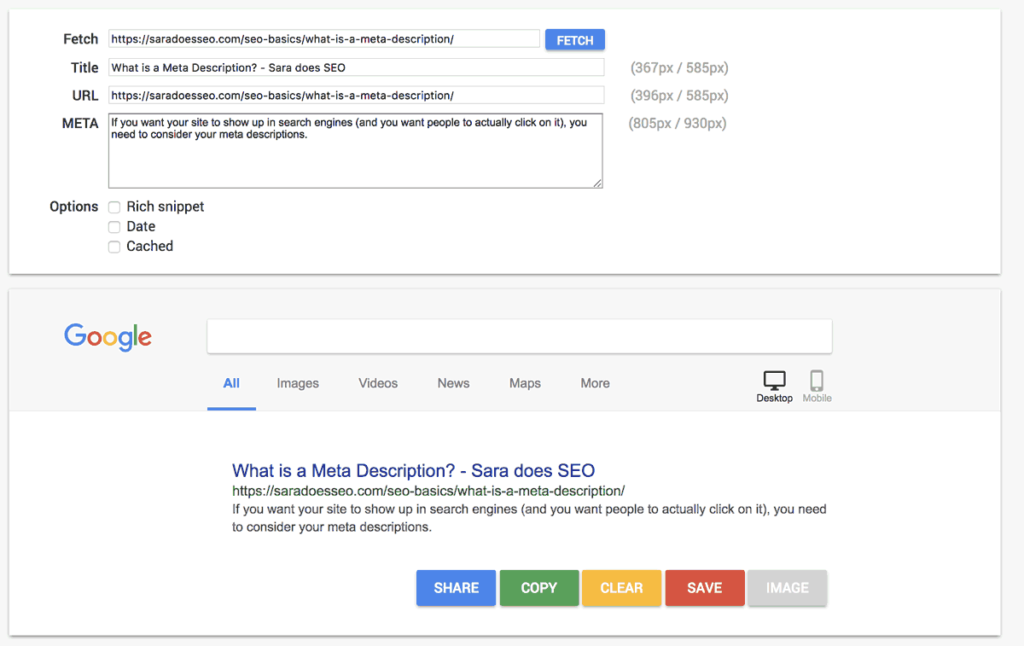Tick the Date checkbox
The height and width of the screenshot is (646, 1024).
(114, 227)
